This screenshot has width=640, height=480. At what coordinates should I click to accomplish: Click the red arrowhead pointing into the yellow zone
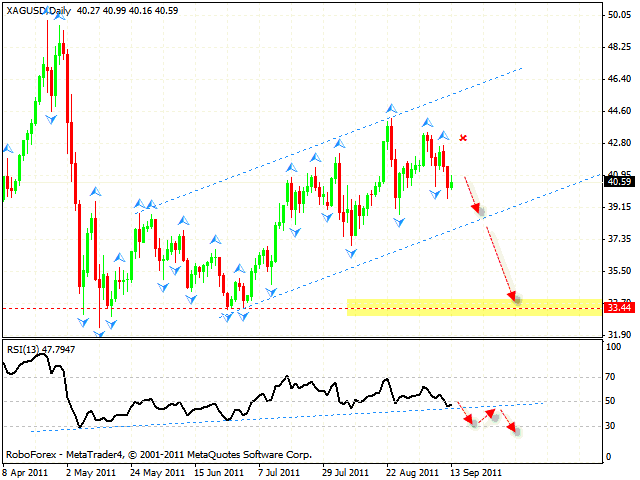coord(513,296)
